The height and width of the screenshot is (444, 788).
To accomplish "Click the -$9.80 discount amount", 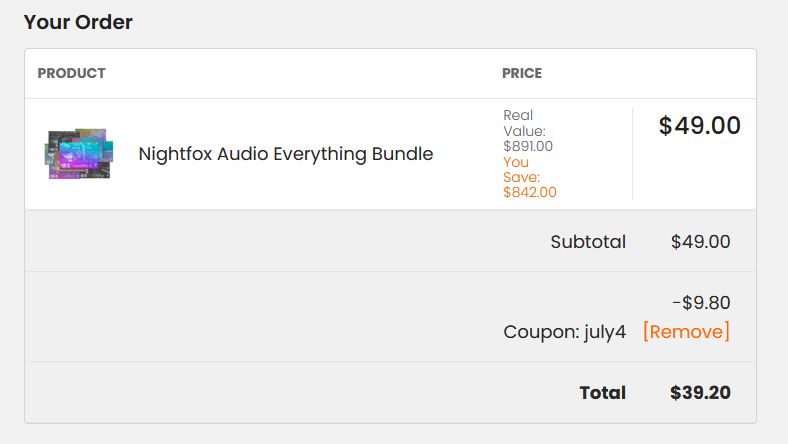I will (701, 303).
